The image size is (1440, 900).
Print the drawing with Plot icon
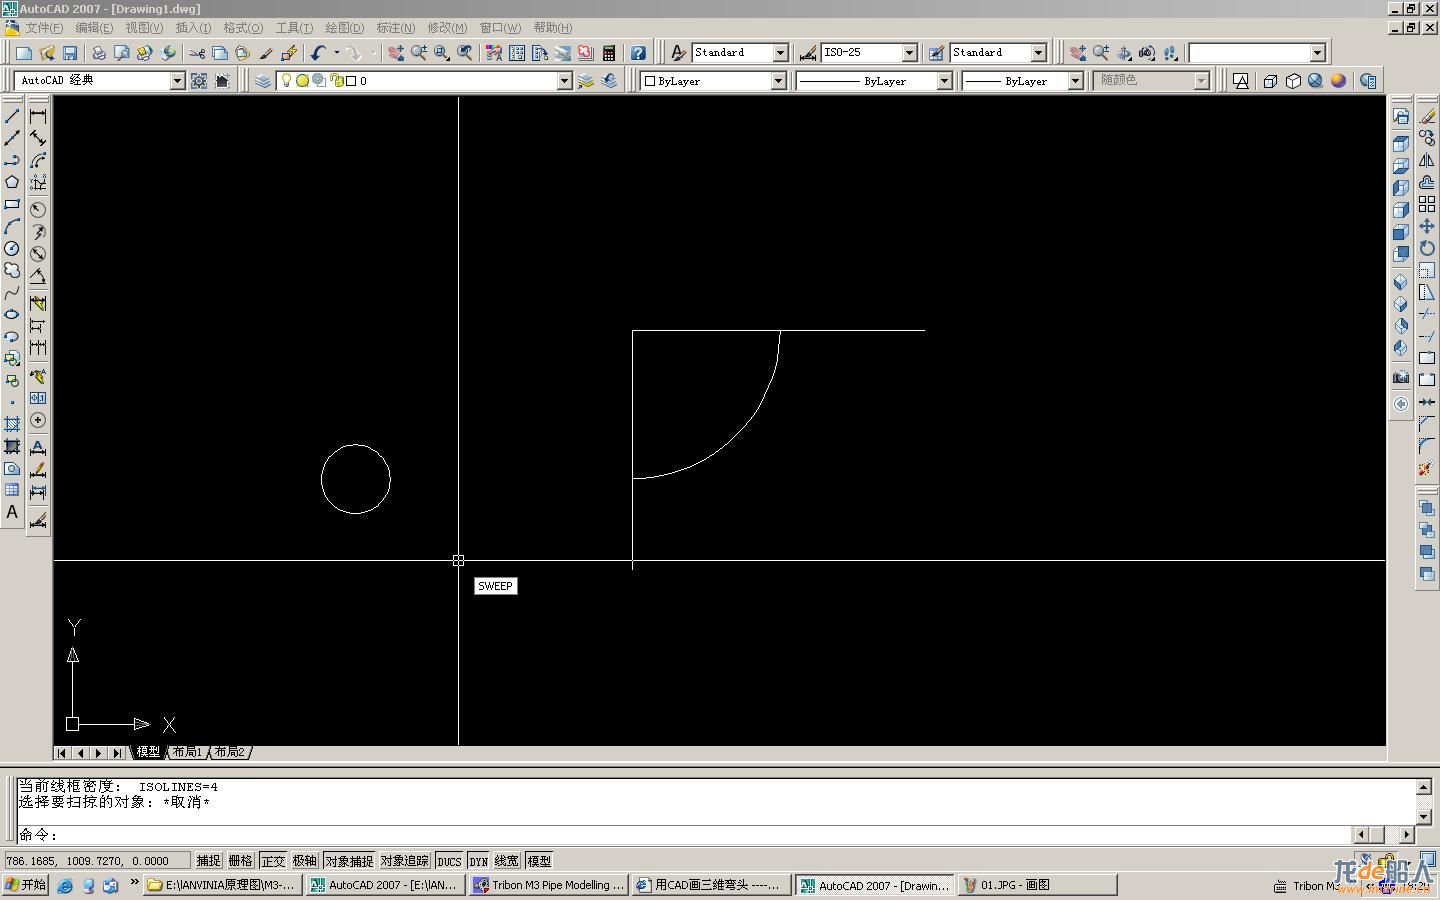[98, 53]
